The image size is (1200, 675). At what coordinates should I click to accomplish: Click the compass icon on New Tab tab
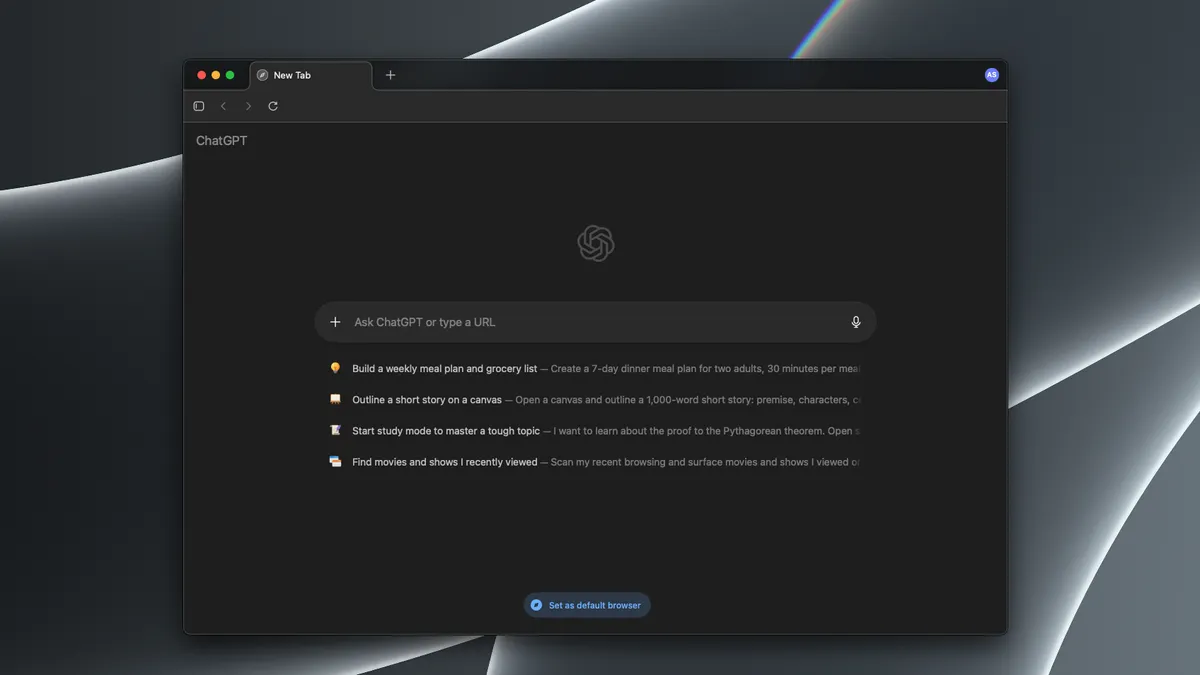tap(262, 75)
